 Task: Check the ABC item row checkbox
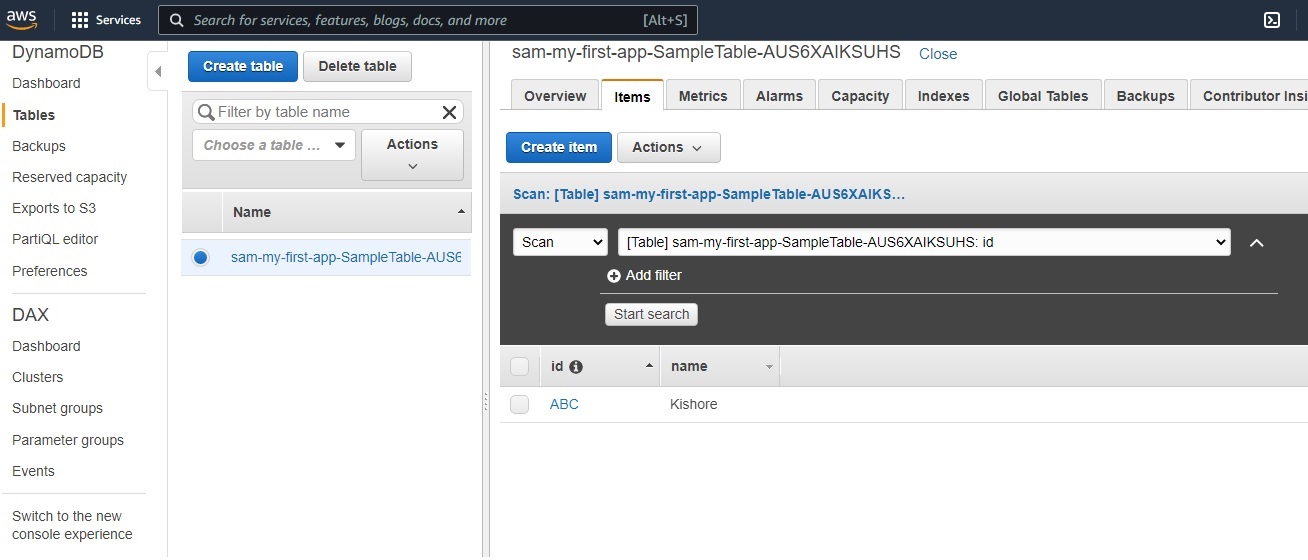pyautogui.click(x=519, y=405)
